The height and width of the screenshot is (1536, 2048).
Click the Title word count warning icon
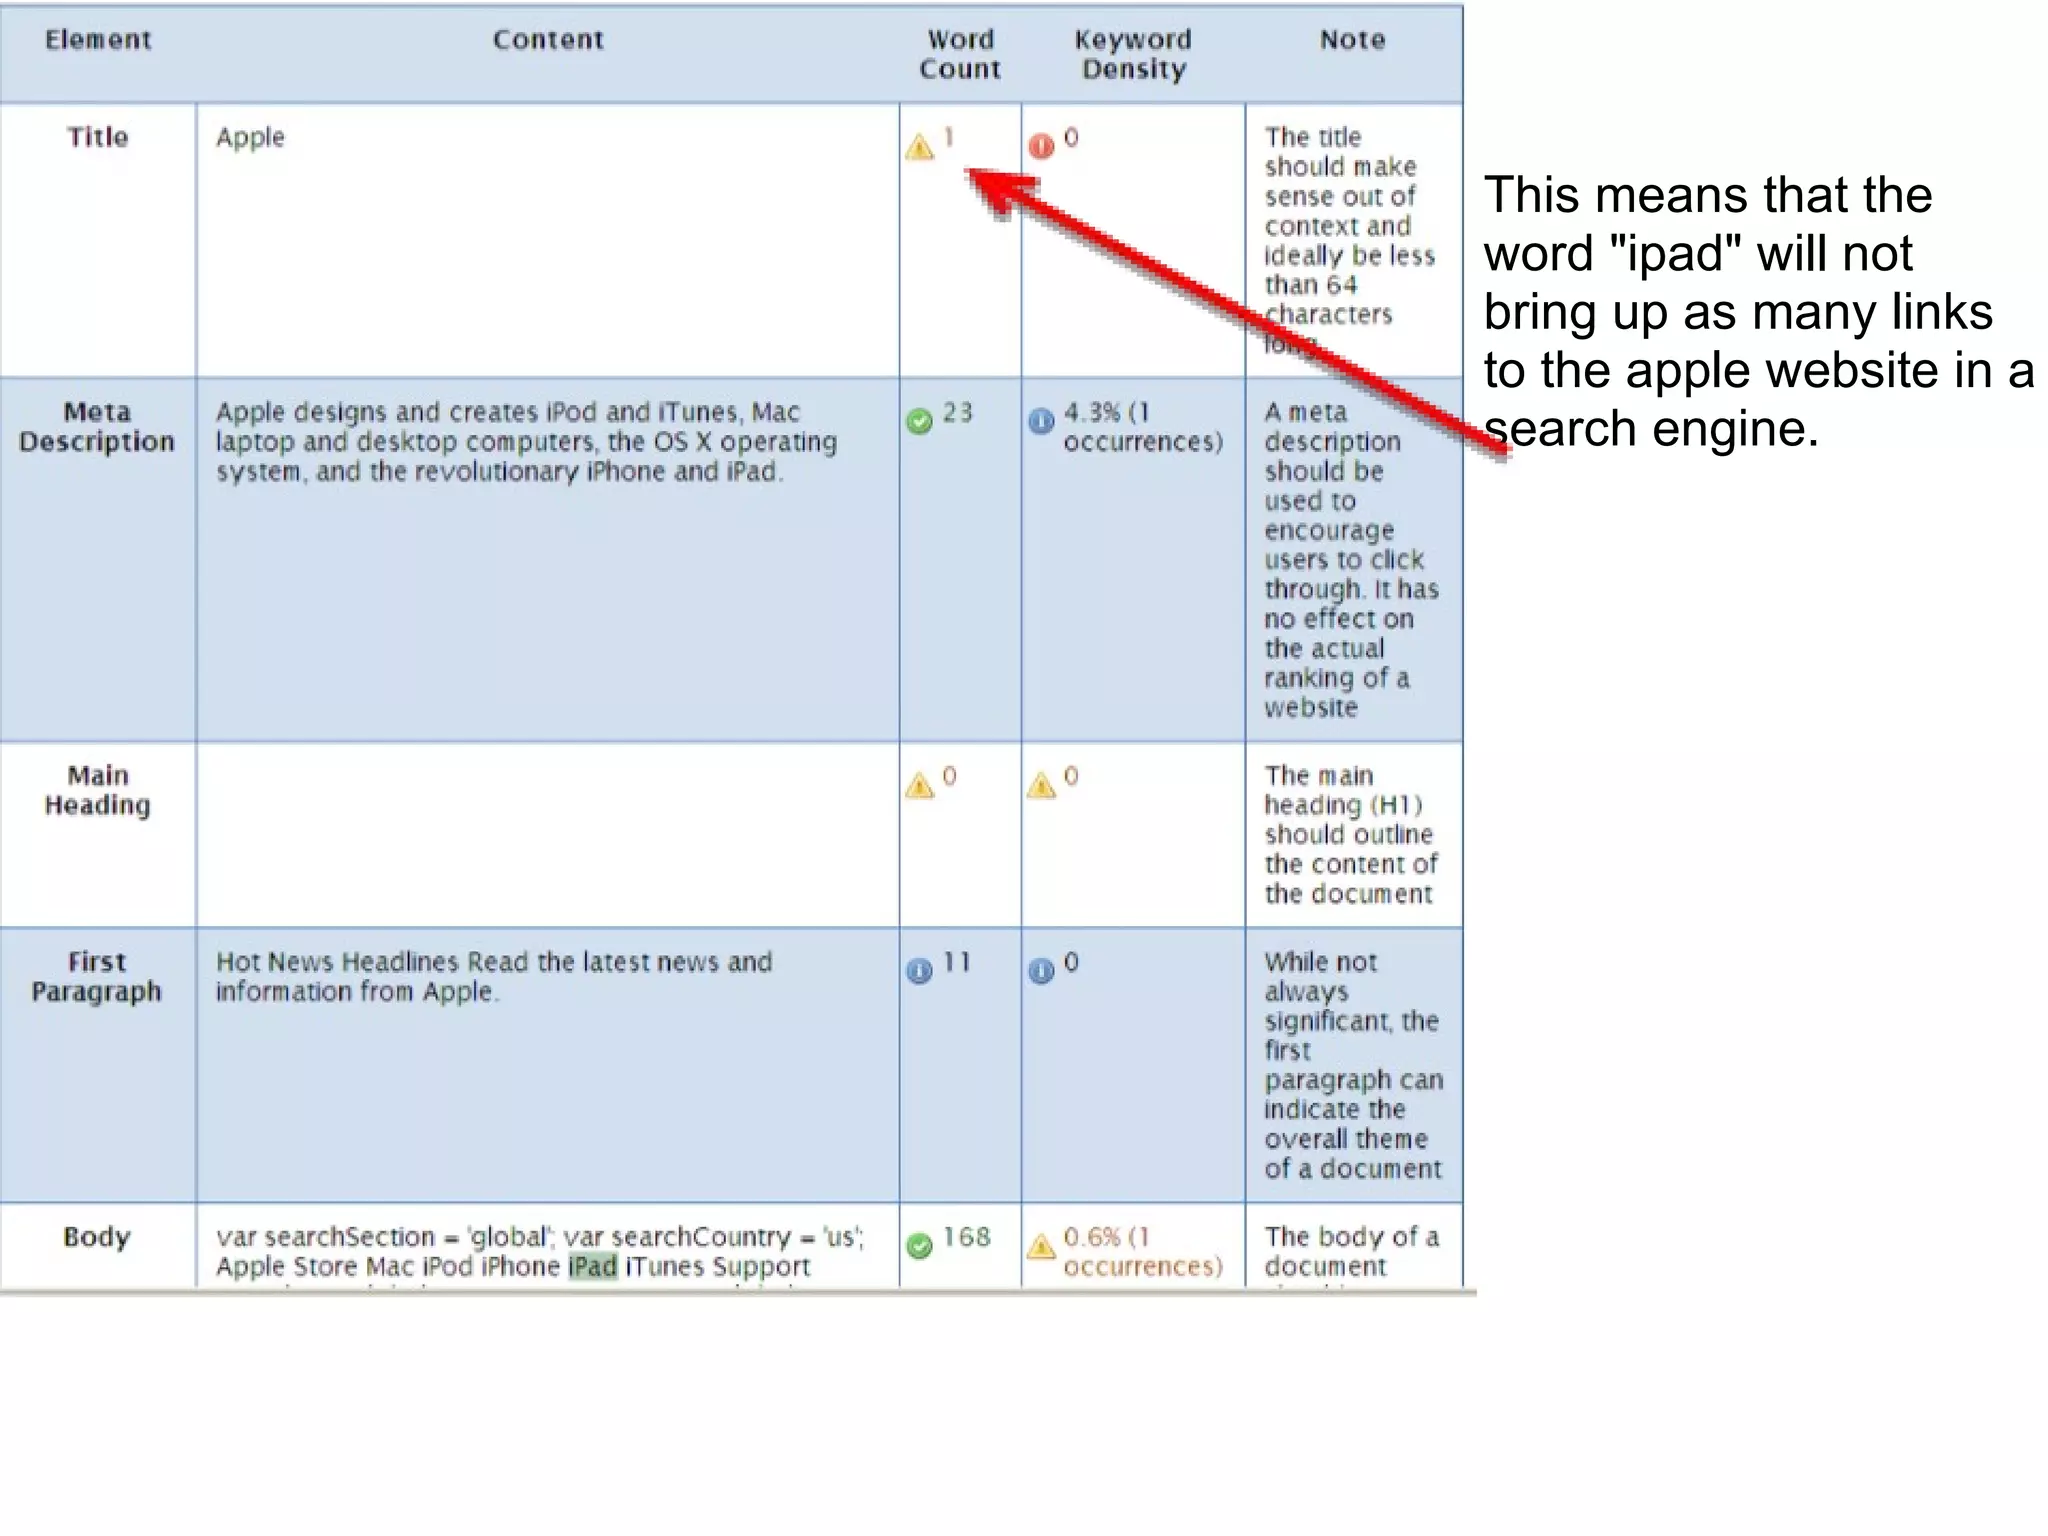click(919, 148)
